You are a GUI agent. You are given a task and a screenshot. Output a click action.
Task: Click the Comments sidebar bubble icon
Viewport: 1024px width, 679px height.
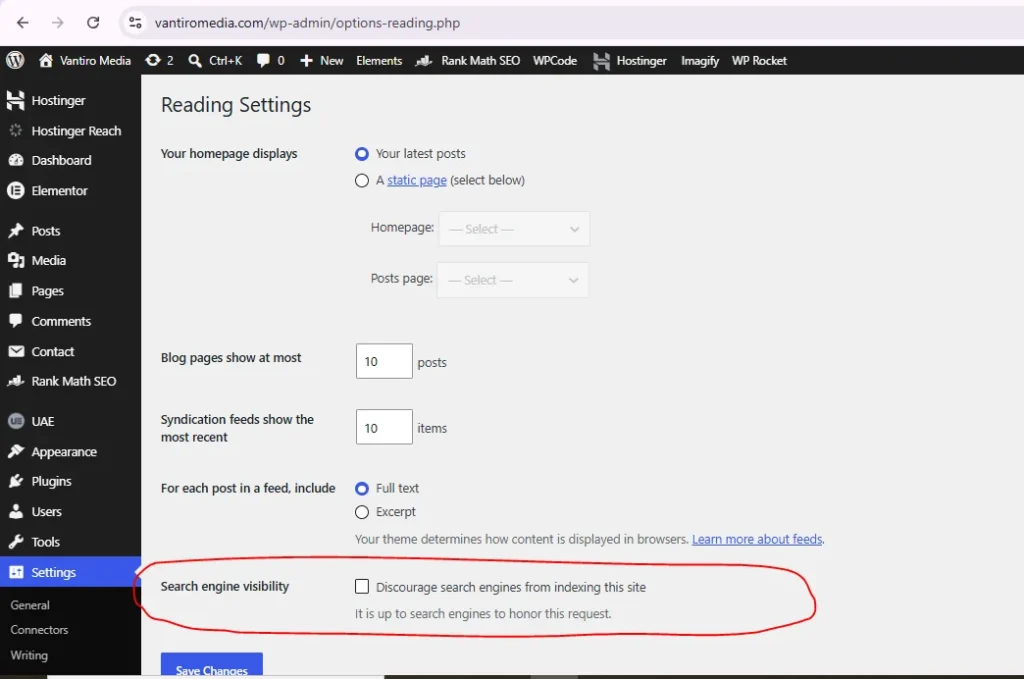point(16,321)
